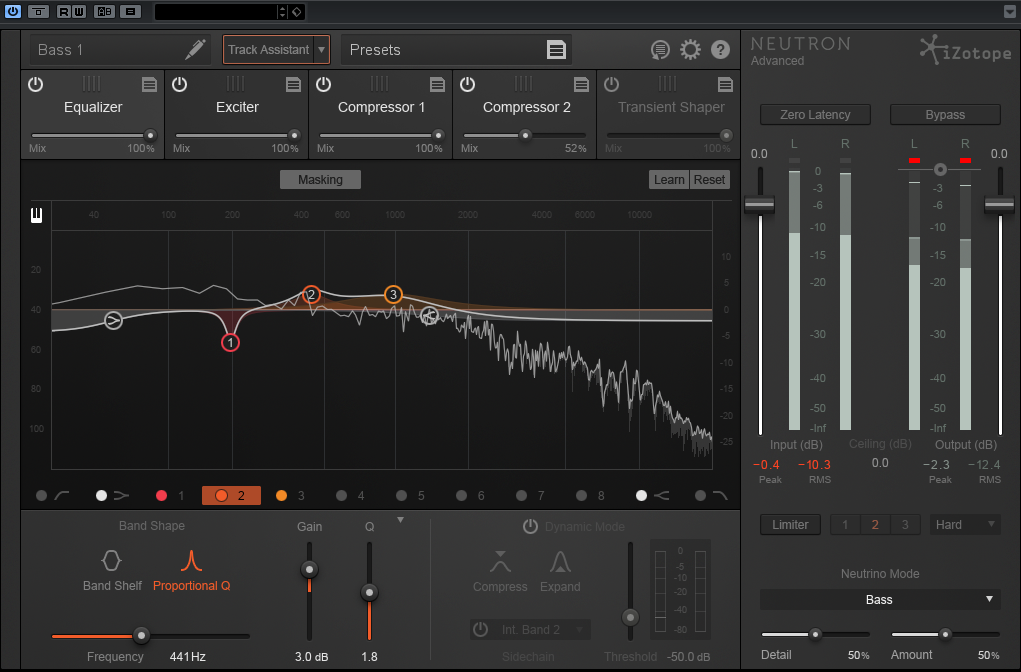Grab the Equalizer module reorder handle

(x=91, y=83)
